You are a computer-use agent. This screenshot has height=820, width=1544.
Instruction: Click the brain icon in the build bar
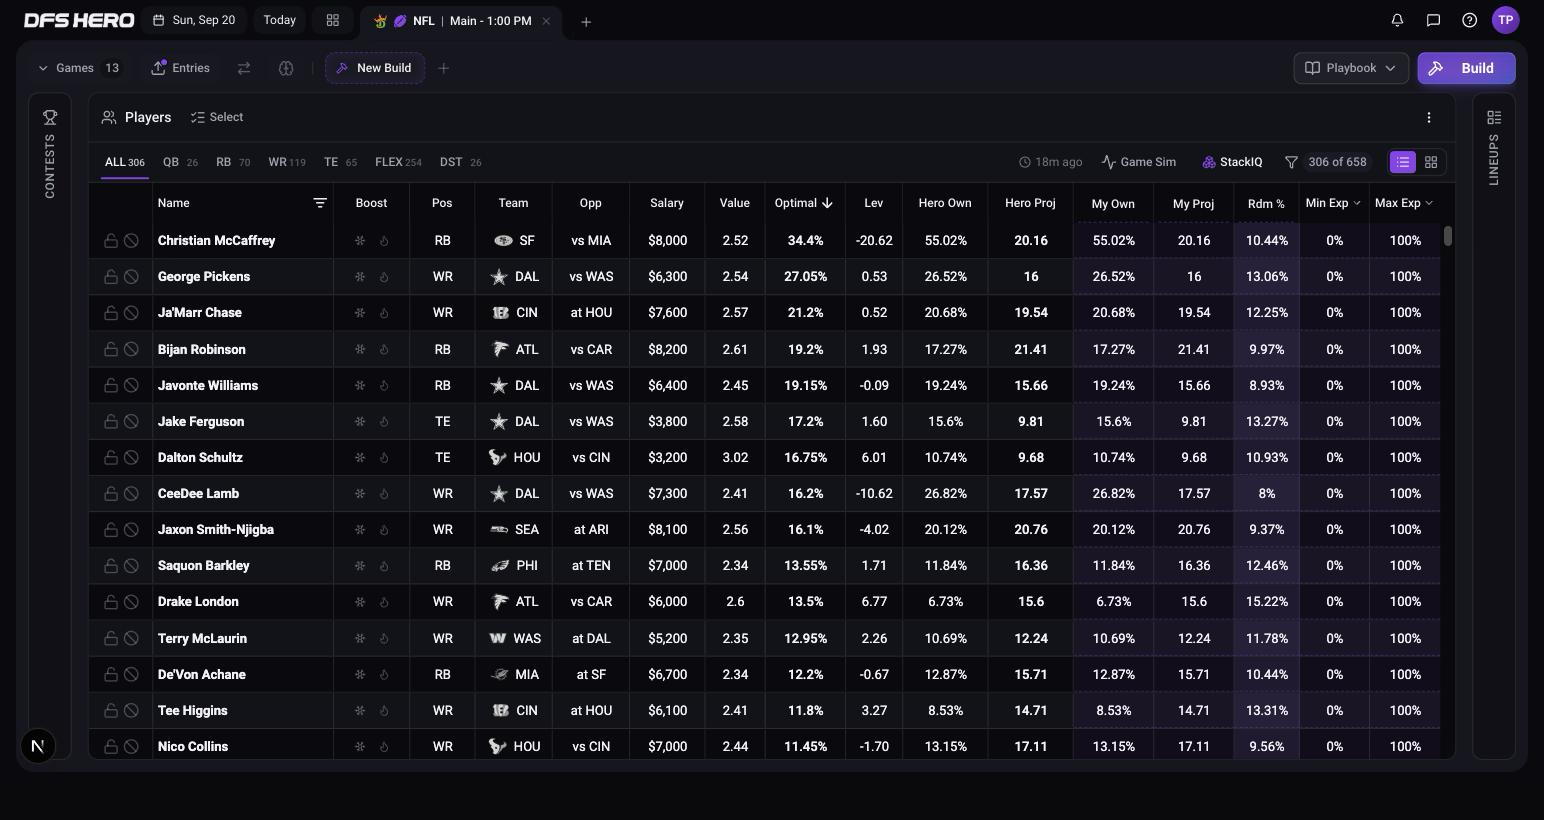286,68
